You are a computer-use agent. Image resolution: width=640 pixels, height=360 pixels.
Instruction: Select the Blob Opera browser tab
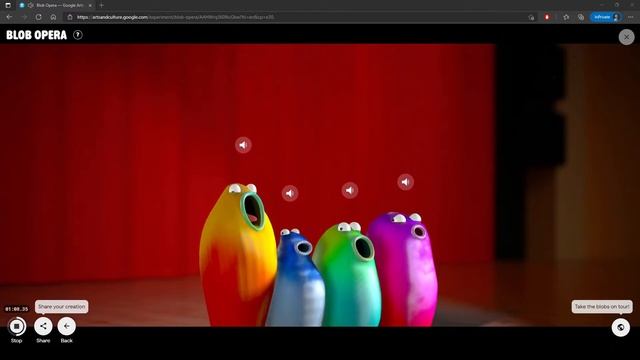coord(56,5)
